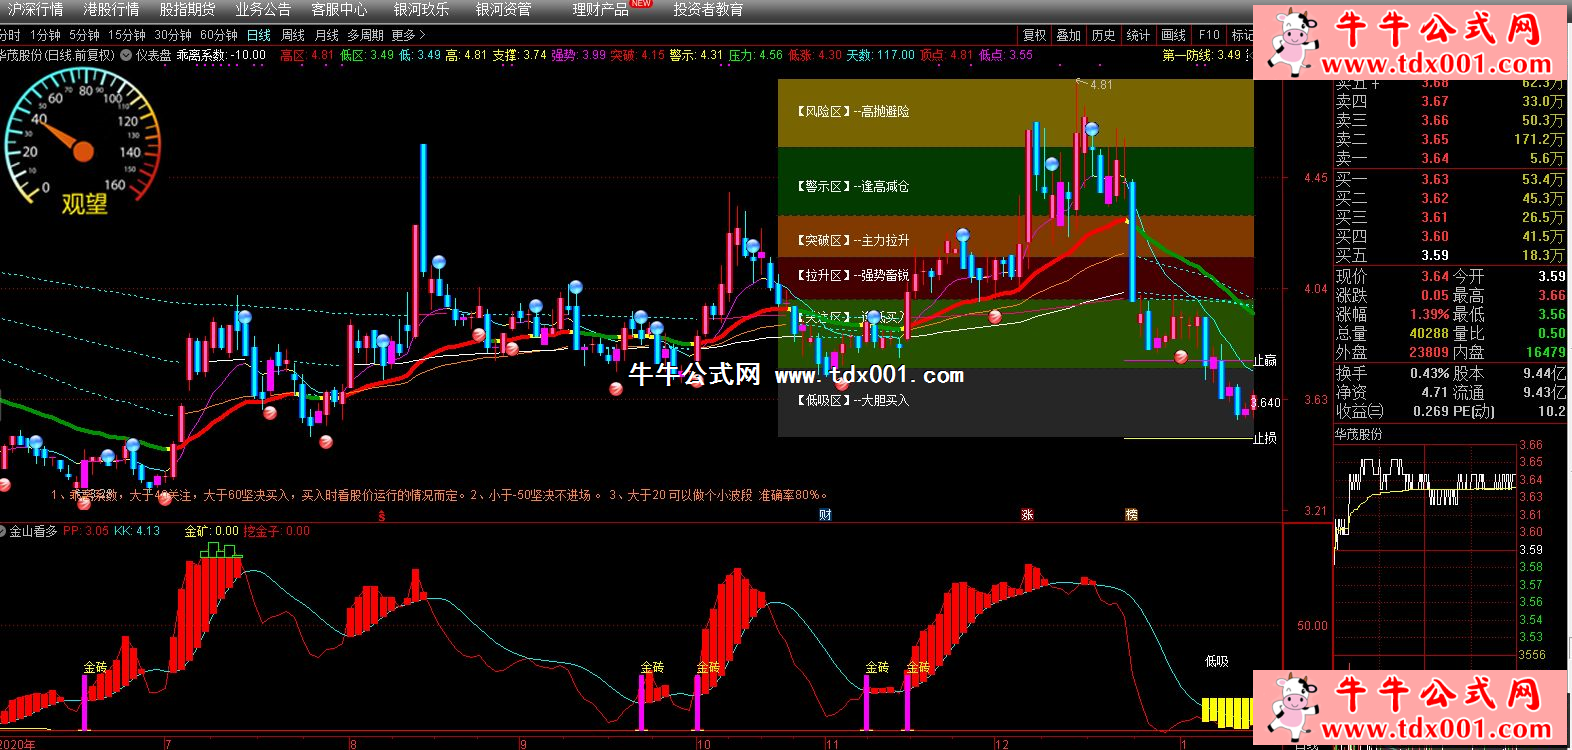Select the 日线 daily period
1572x750 pixels.
point(259,35)
